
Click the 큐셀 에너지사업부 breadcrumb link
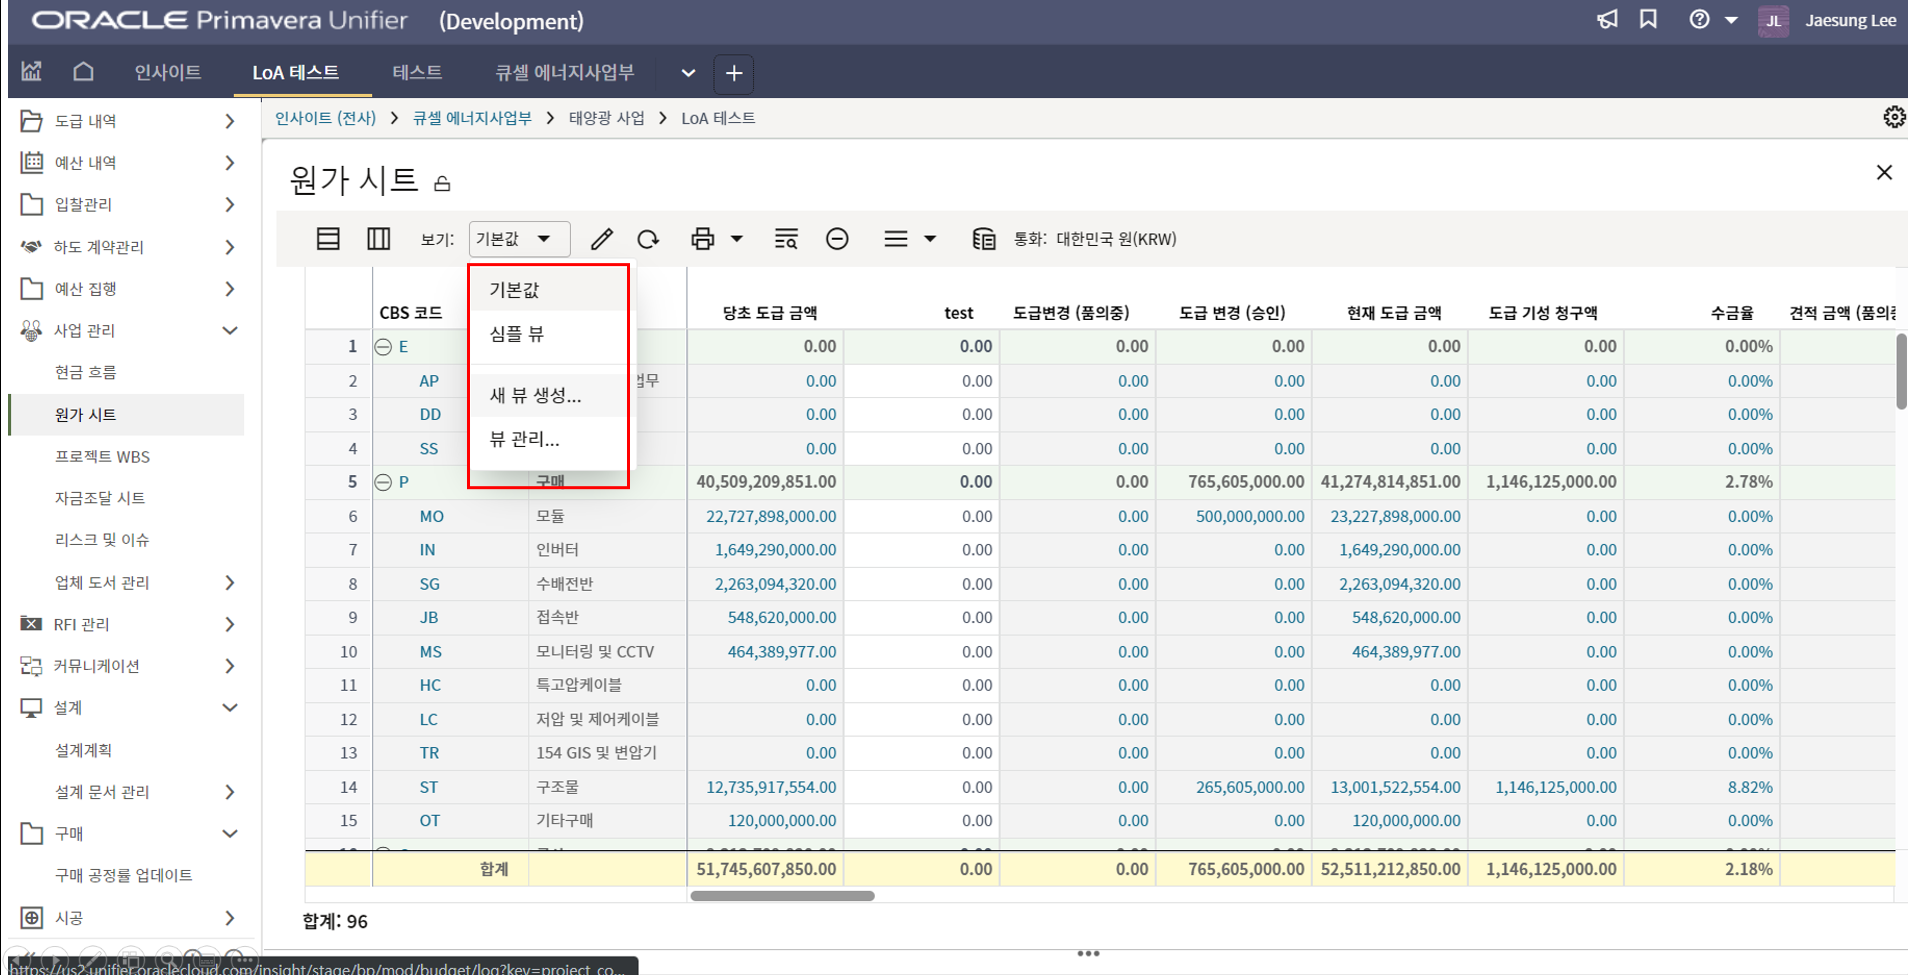pos(472,118)
